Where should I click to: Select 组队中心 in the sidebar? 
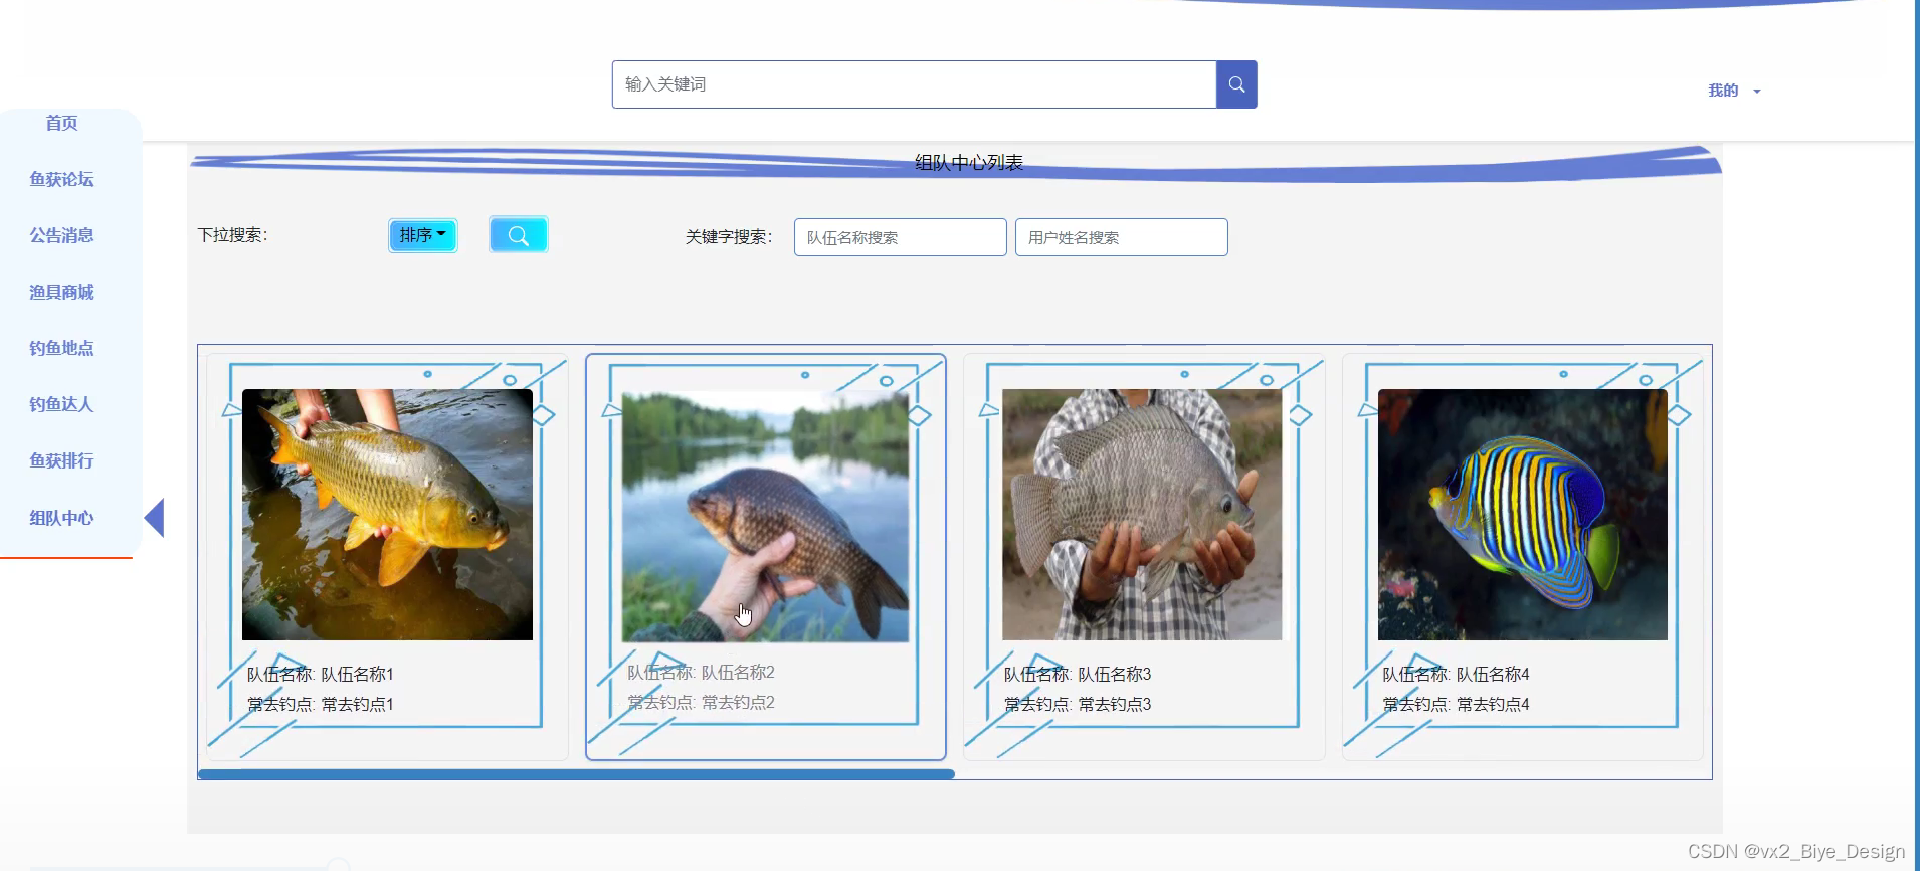61,518
